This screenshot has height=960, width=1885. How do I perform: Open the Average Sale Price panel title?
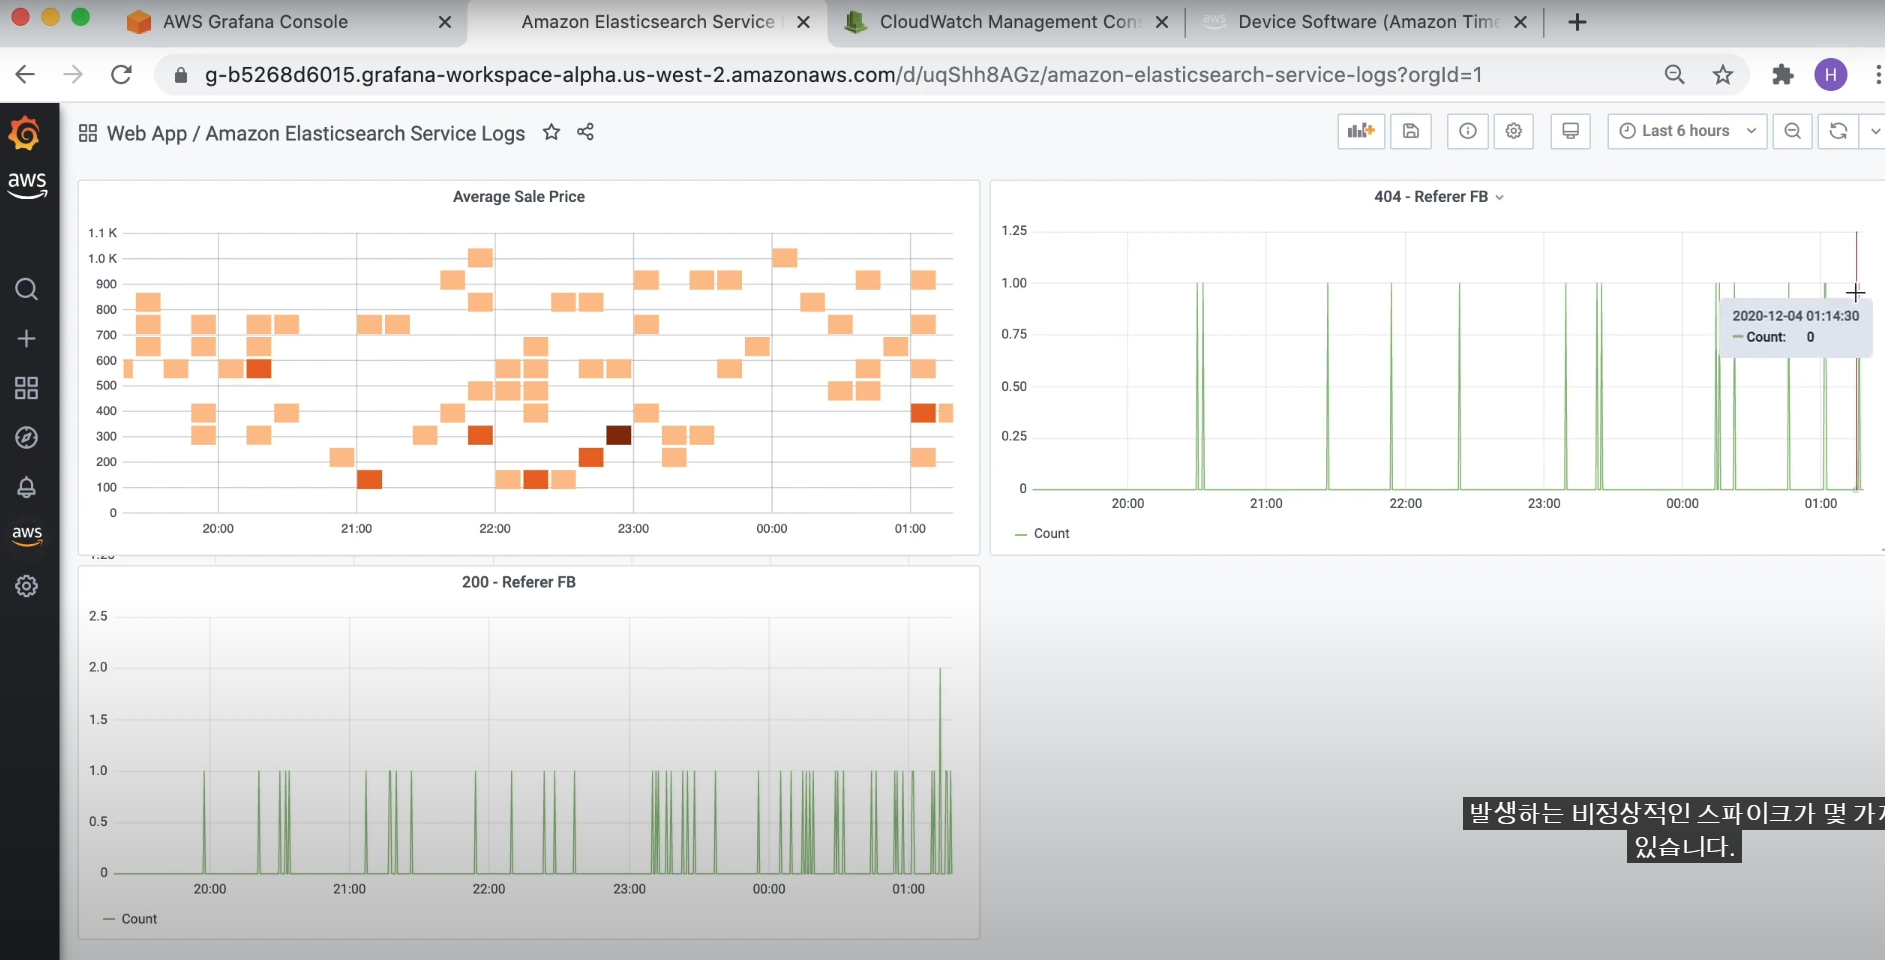[519, 197]
